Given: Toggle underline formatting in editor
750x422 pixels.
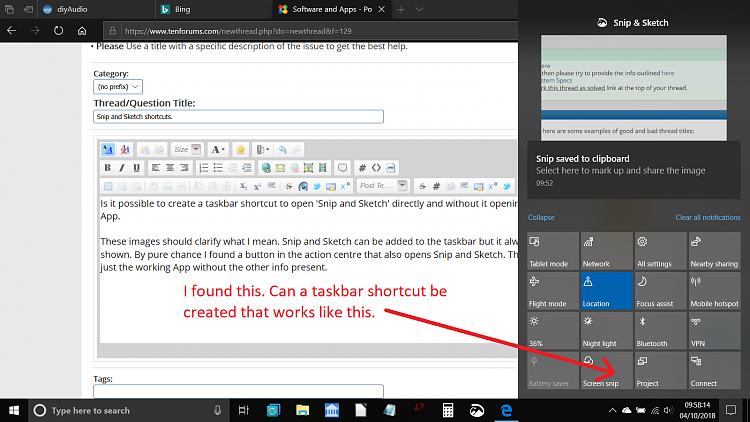Looking at the screenshot, I should tap(136, 168).
